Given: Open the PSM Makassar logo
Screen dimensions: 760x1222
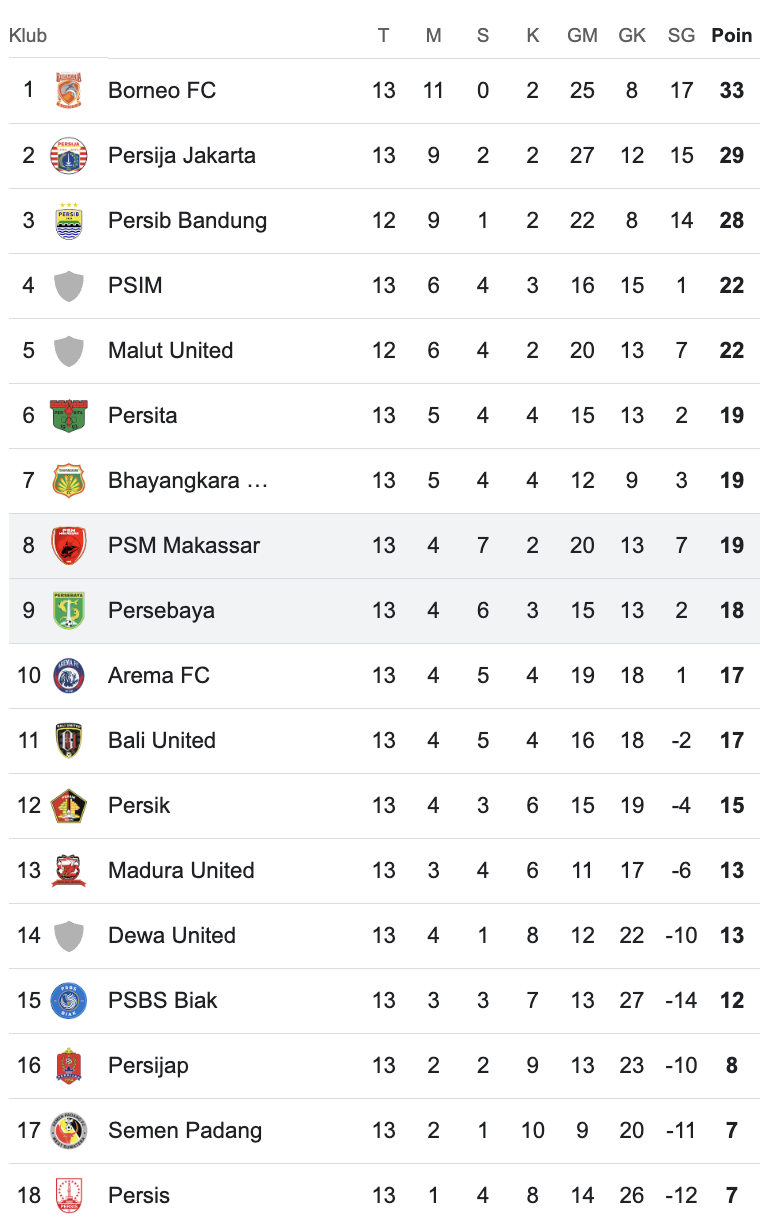Looking at the screenshot, I should point(69,545).
